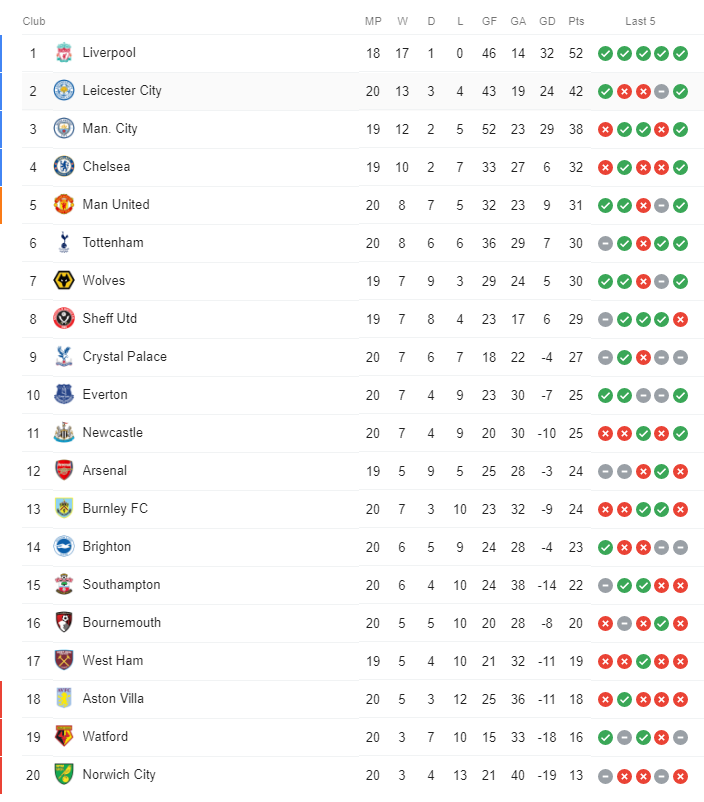Click the Norwich City badge

[x=64, y=774]
